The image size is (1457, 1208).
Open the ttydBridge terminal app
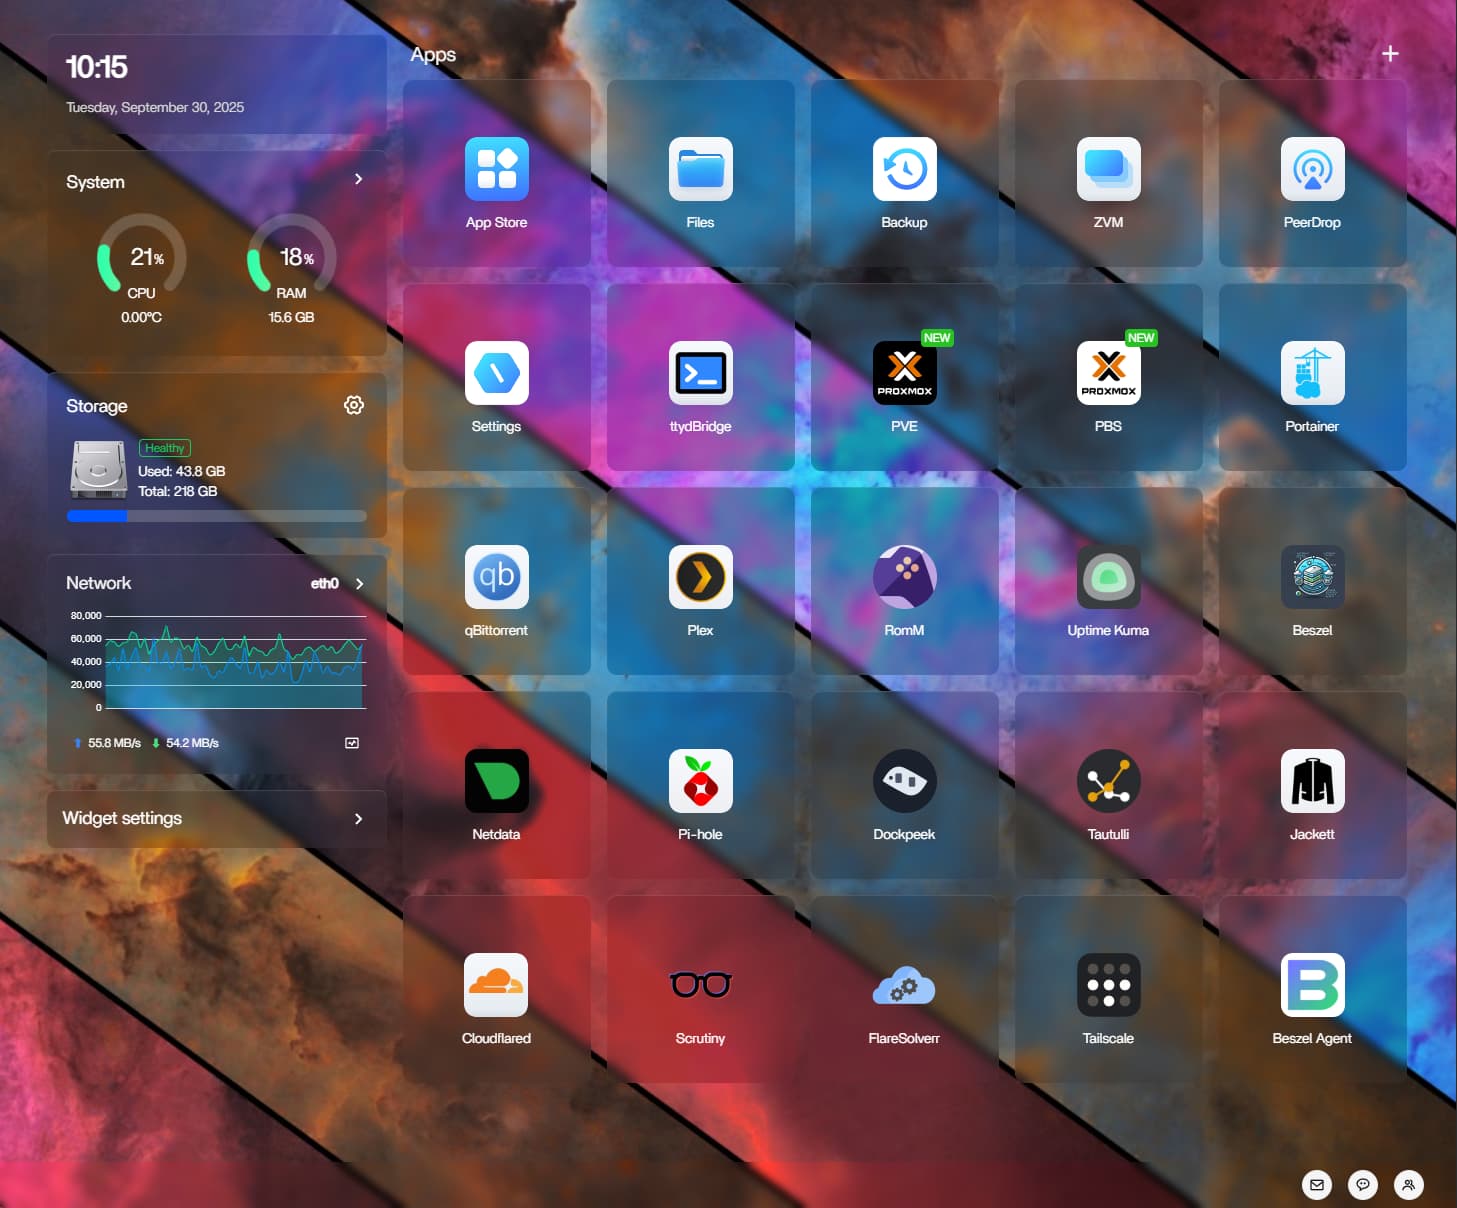700,374
